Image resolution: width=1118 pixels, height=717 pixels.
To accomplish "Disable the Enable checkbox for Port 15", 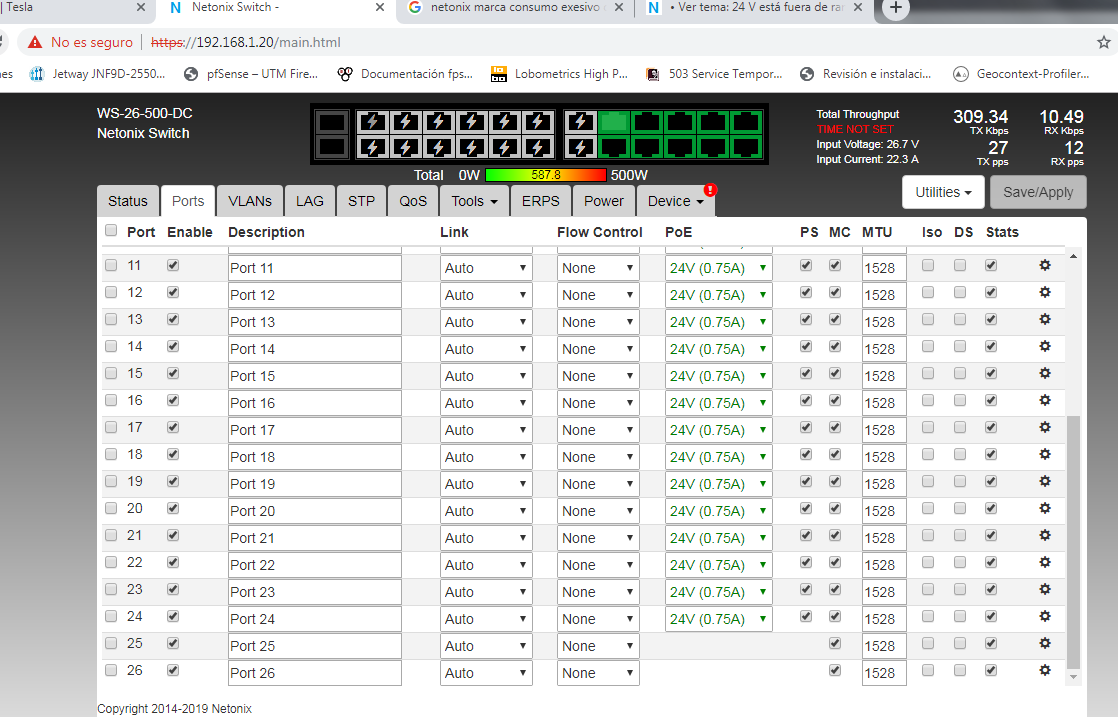I will pyautogui.click(x=174, y=374).
